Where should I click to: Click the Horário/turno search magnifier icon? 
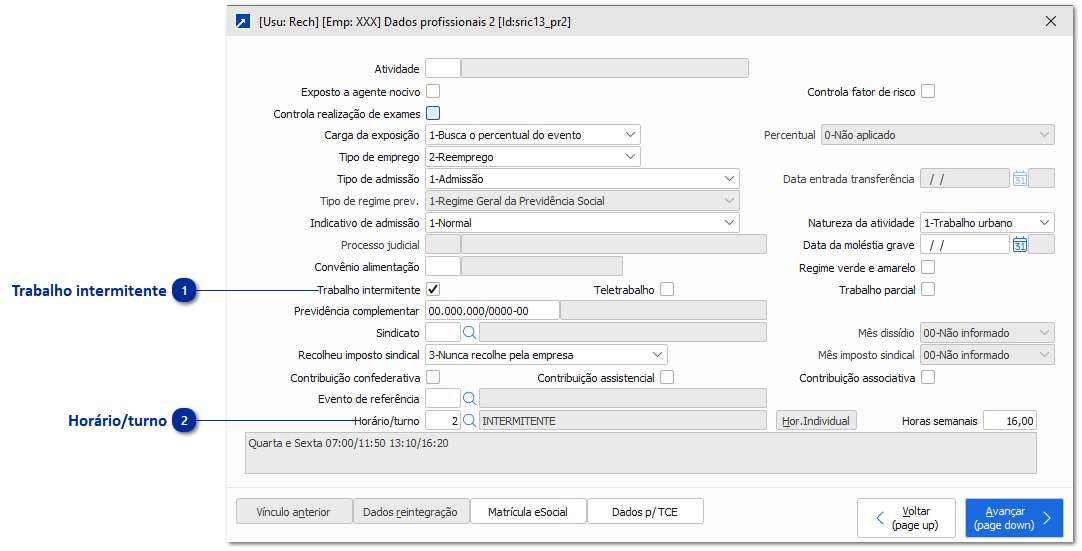pos(470,421)
